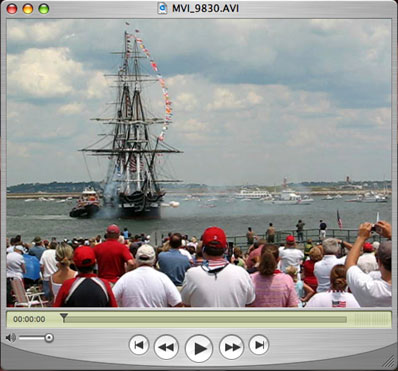Click the playhead marker on timeline

(64, 317)
